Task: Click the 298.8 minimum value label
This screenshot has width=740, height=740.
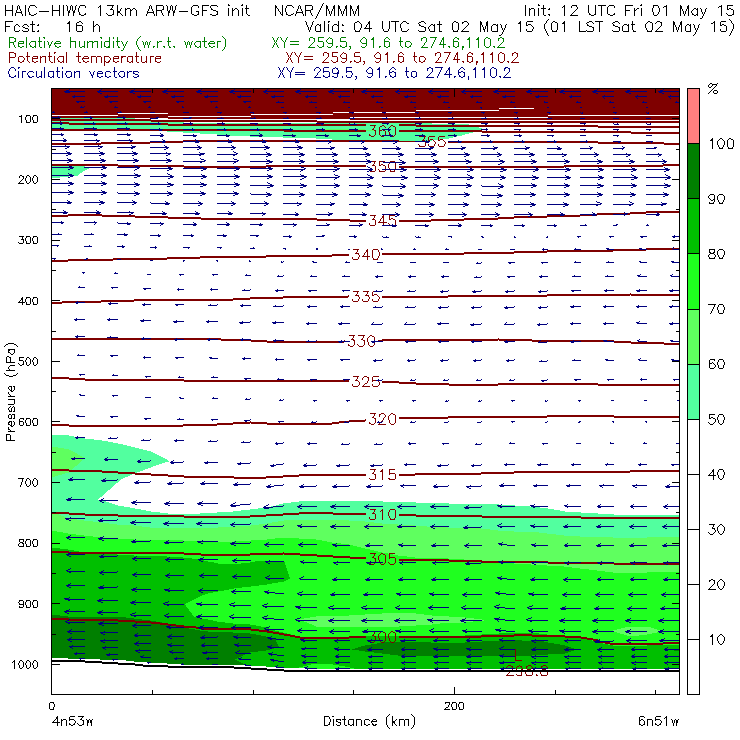Action: [x=527, y=672]
